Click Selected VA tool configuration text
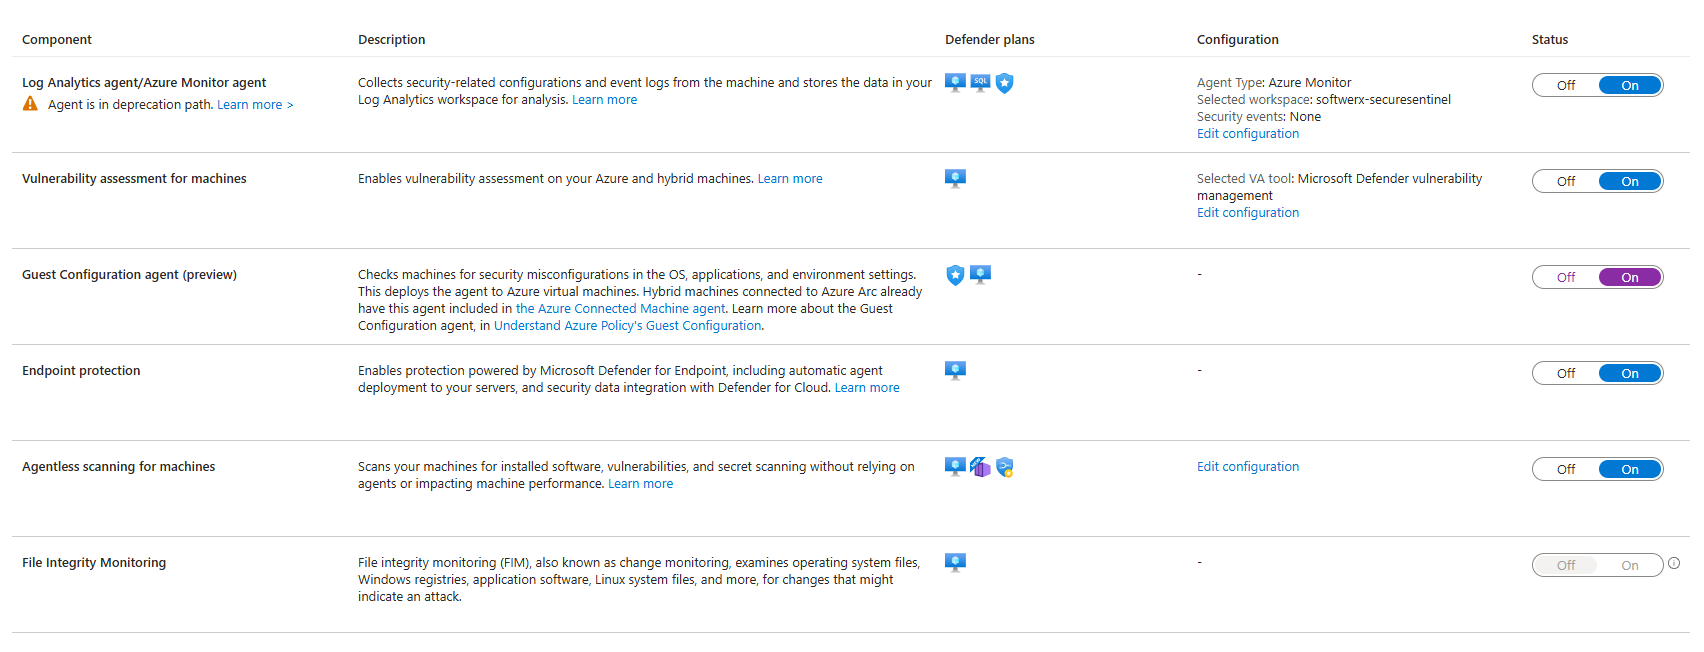 tap(1340, 187)
